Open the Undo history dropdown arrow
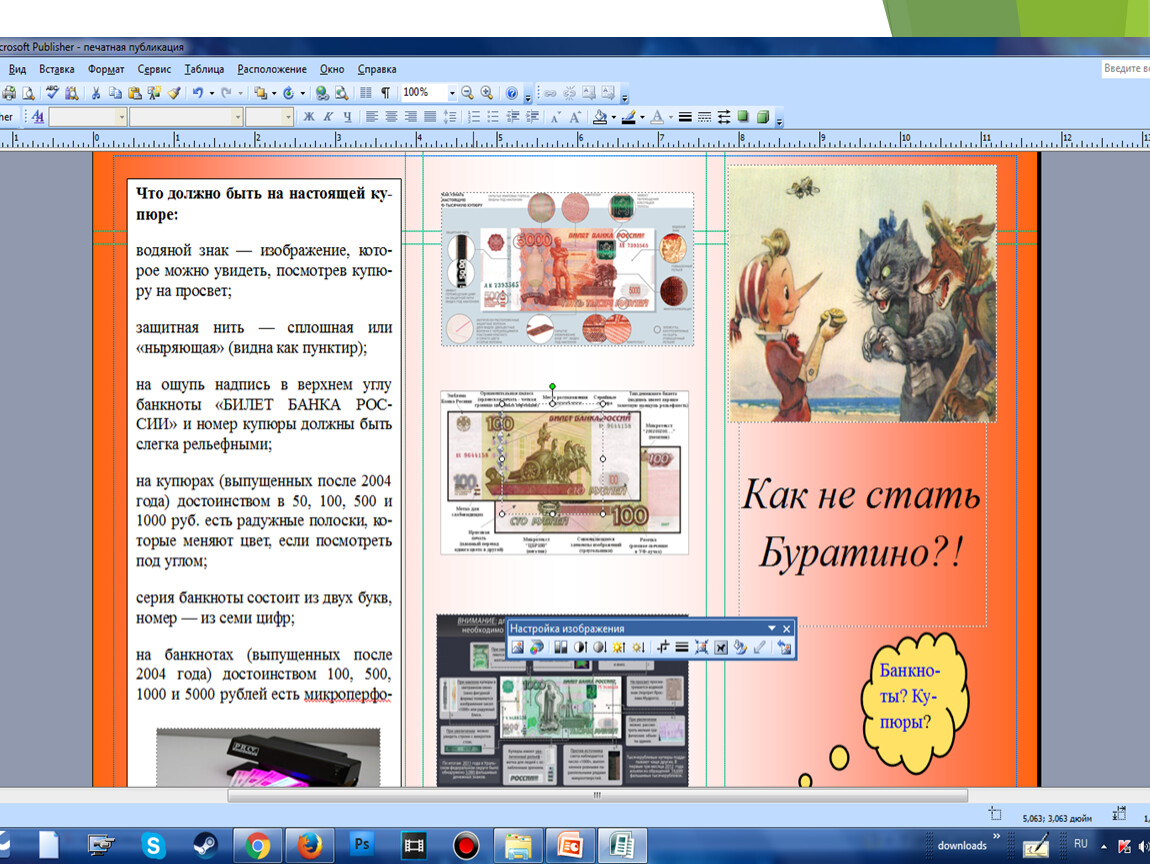1150x864 pixels. point(212,93)
